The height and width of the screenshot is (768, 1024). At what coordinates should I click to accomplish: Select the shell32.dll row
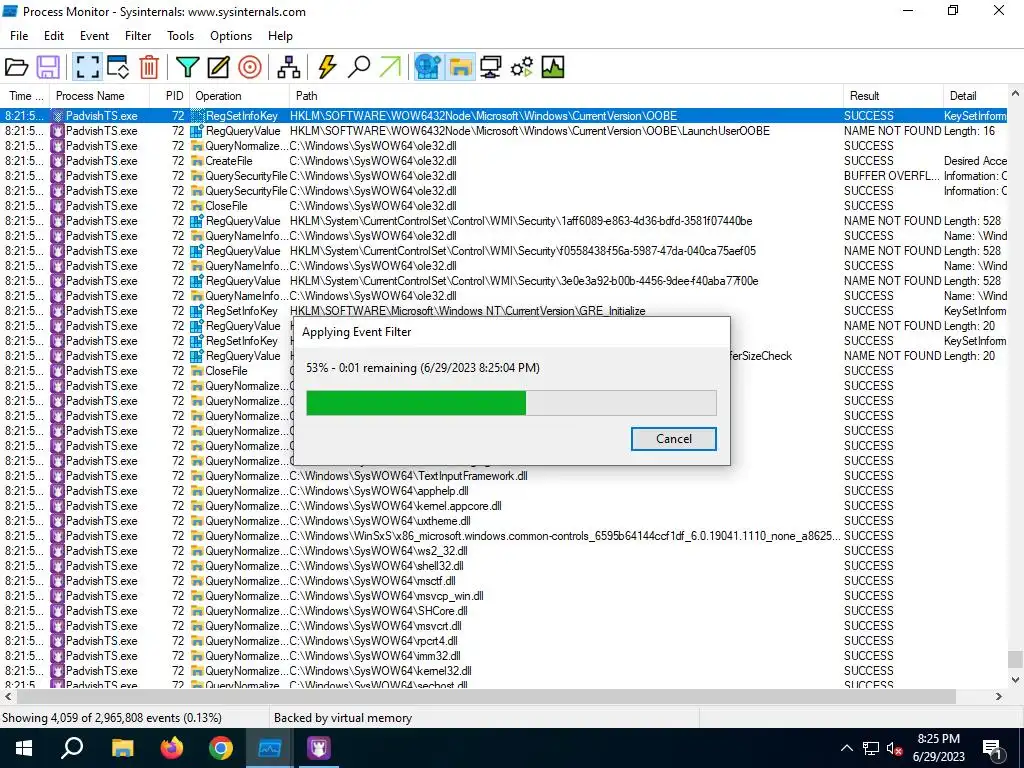[x=504, y=566]
